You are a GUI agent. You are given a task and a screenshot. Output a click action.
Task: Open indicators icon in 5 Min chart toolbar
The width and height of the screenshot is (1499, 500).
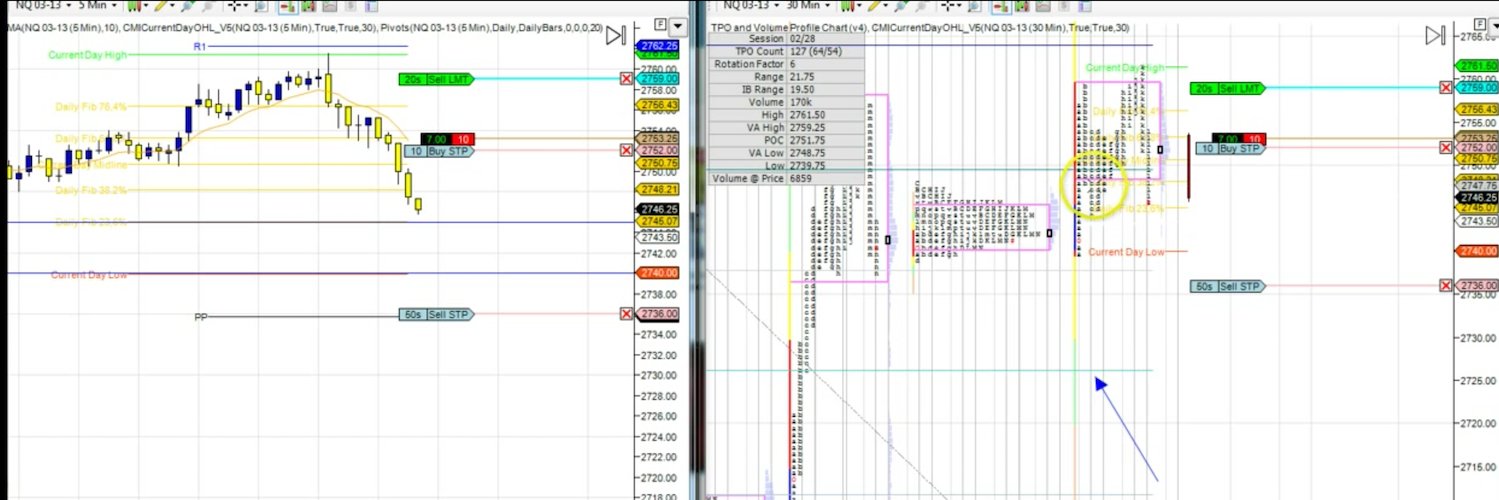point(307,6)
